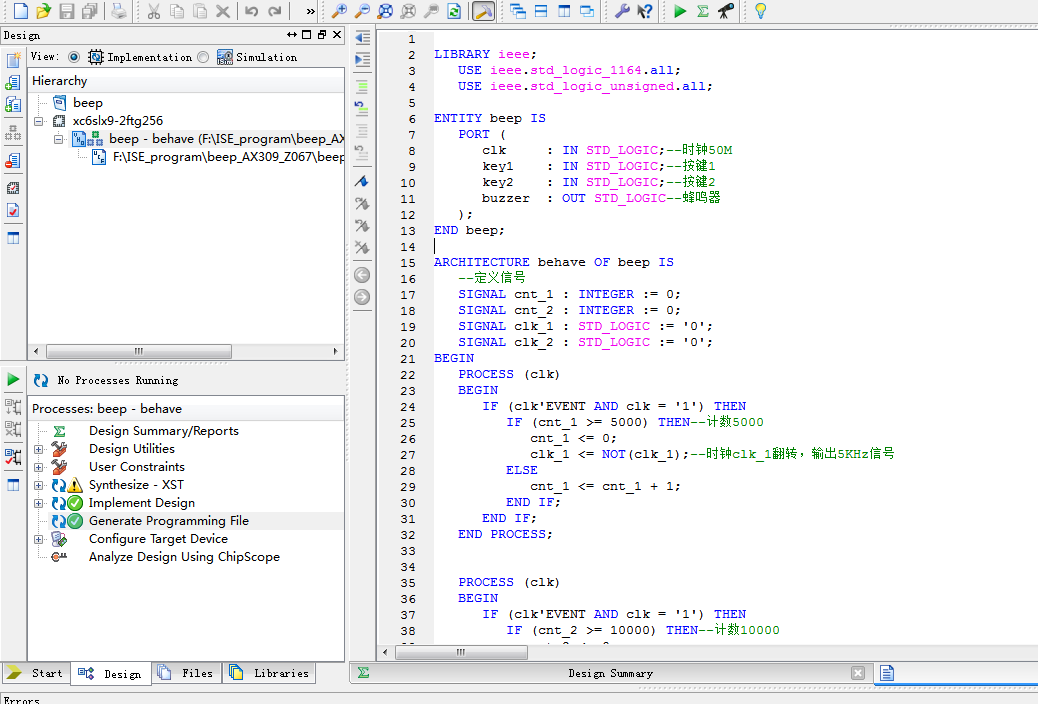
Task: Select the Zoom In toolbar icon
Action: pos(338,11)
